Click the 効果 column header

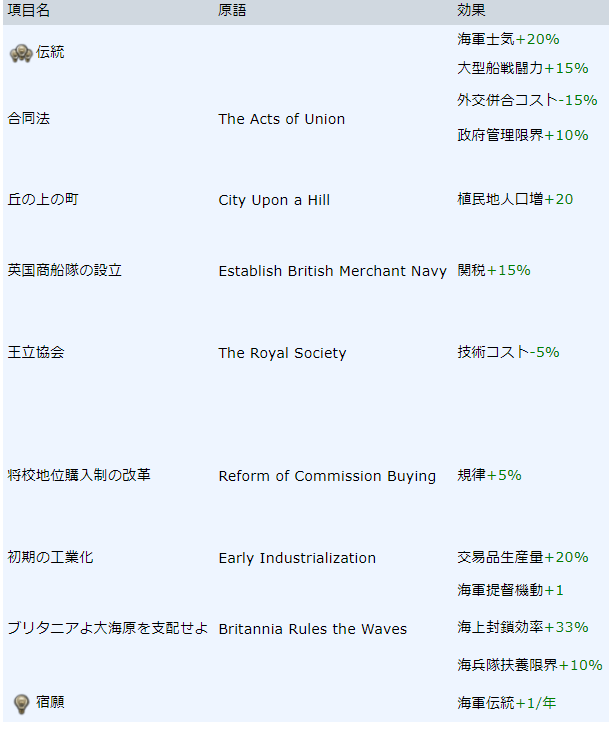click(x=471, y=10)
